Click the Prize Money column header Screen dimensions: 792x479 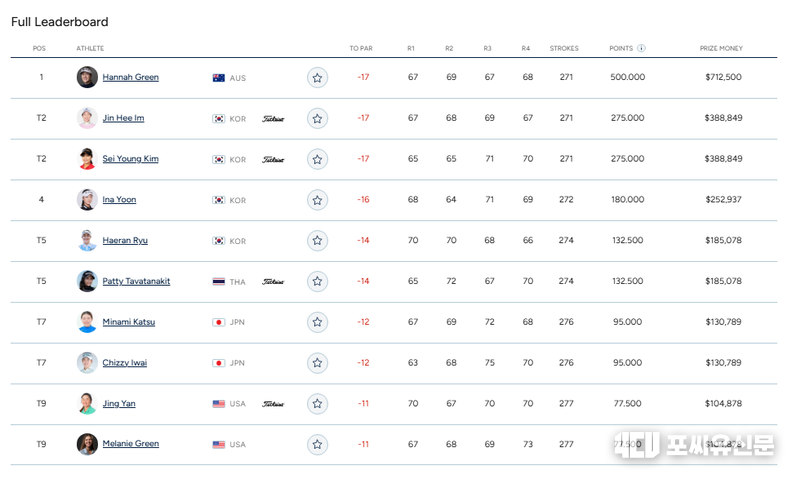[x=720, y=48]
